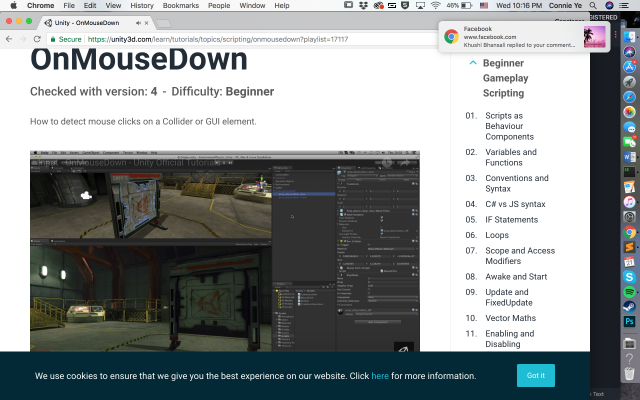Open Sublime Text from the Dock
Viewport: 640px width, 400px height.
tap(629, 247)
